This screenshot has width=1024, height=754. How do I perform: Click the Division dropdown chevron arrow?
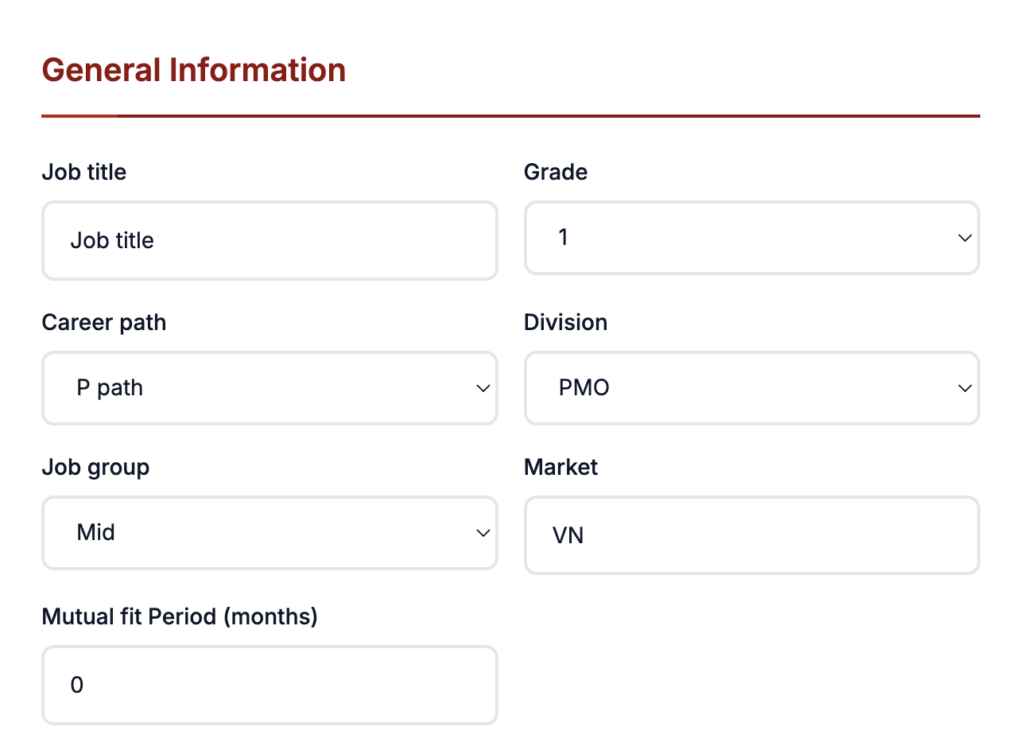[964, 388]
